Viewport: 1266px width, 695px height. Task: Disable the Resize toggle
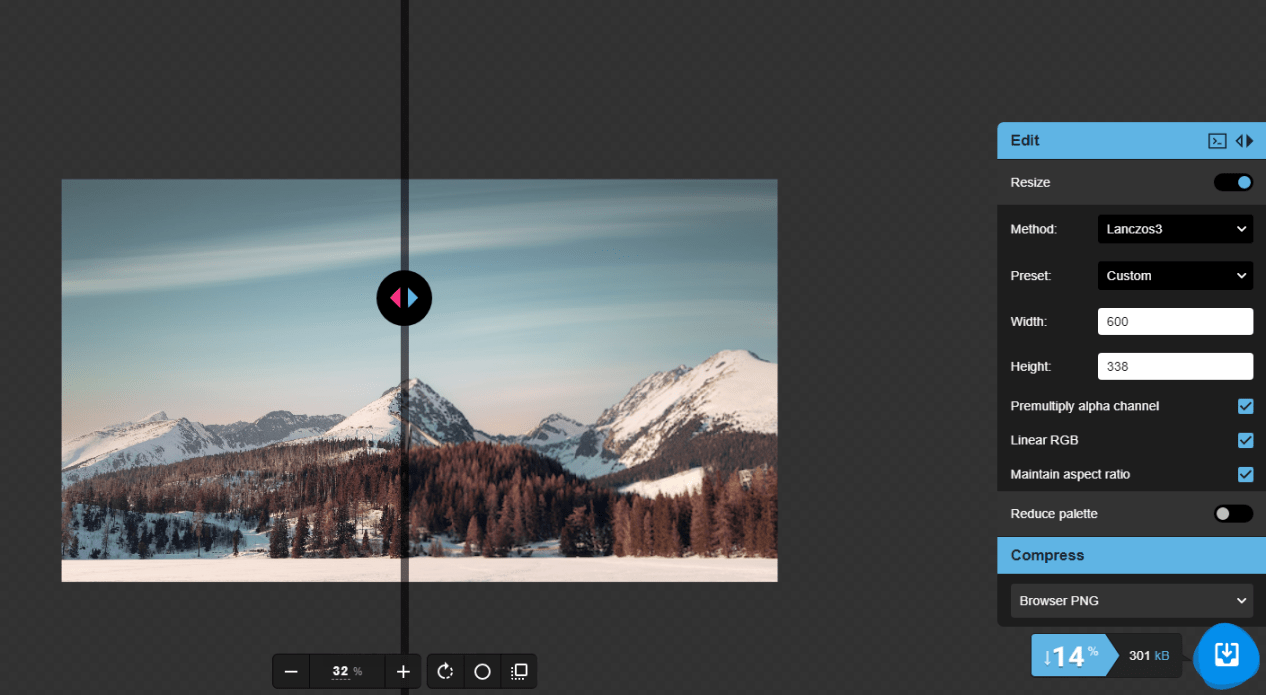click(x=1233, y=182)
